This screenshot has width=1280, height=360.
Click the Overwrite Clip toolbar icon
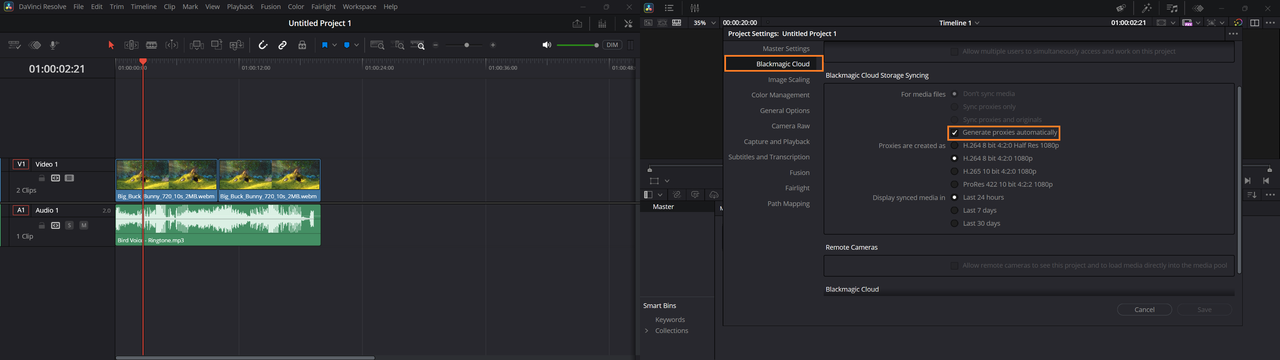pyautogui.click(x=216, y=45)
